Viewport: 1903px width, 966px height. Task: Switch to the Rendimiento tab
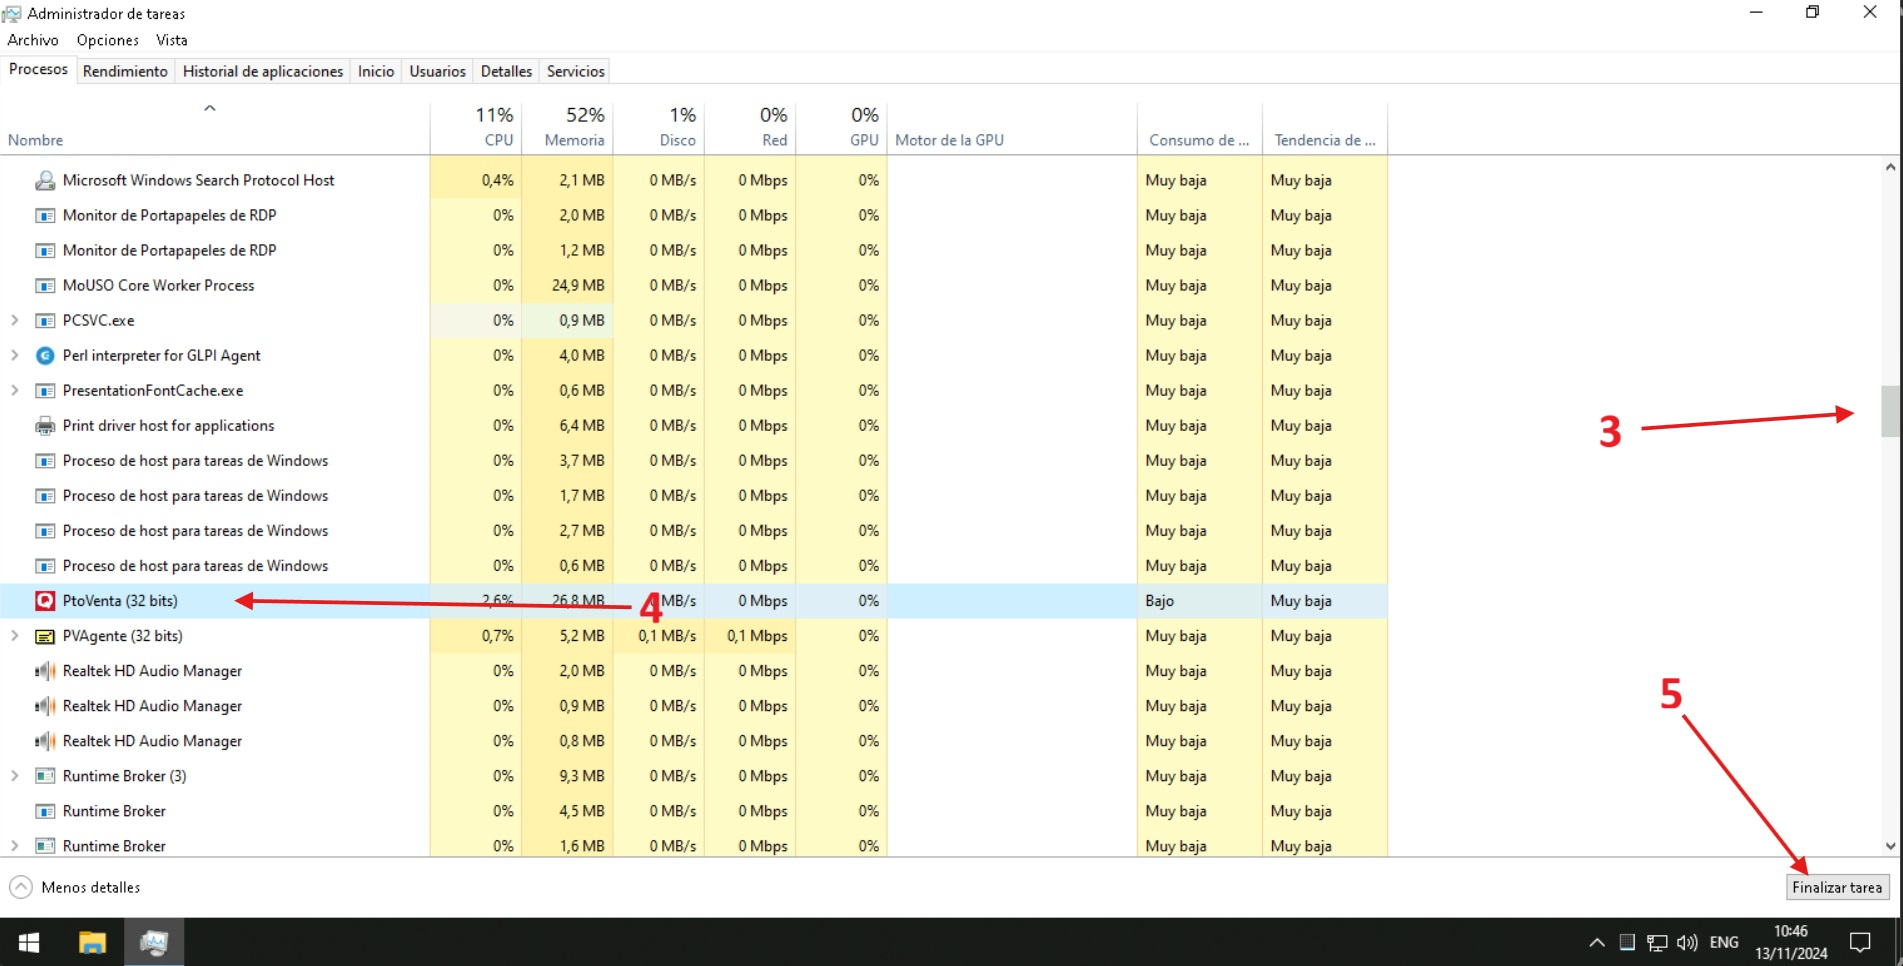[x=125, y=71]
